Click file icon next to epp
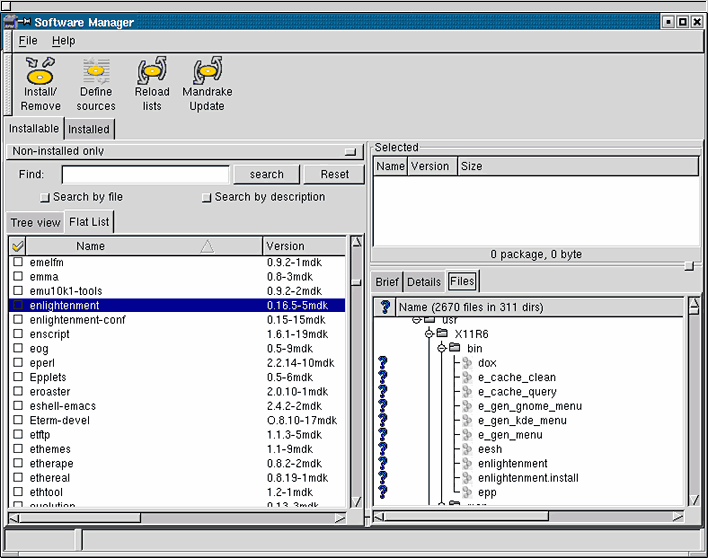The image size is (708, 558). coord(467,492)
